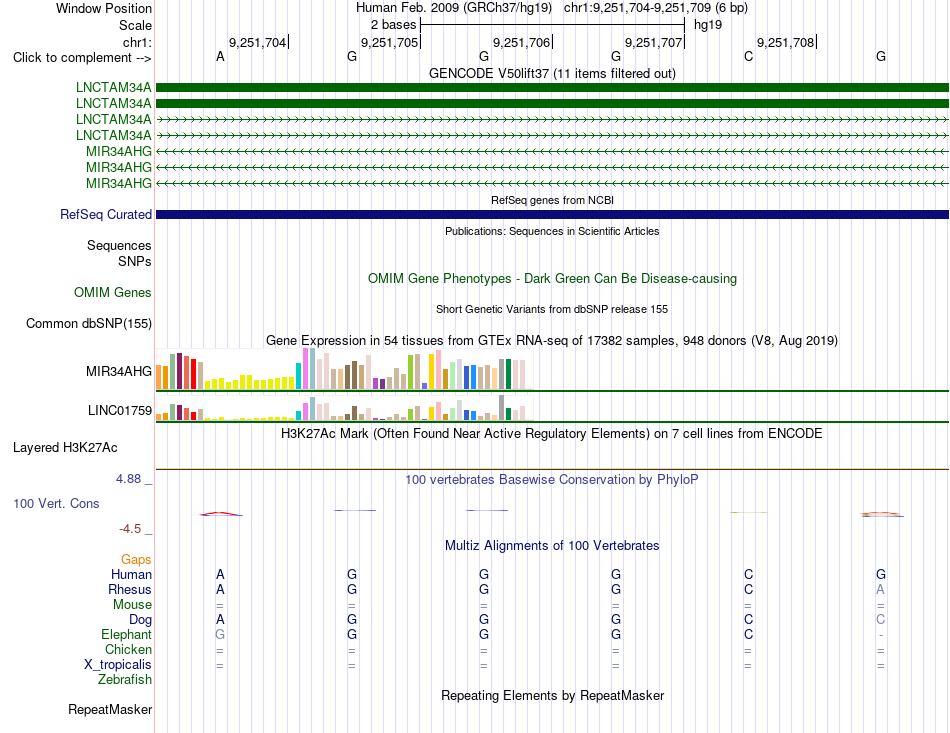This screenshot has height=733, width=950.
Task: Click base C in the complement sequence row
Action: (x=748, y=56)
